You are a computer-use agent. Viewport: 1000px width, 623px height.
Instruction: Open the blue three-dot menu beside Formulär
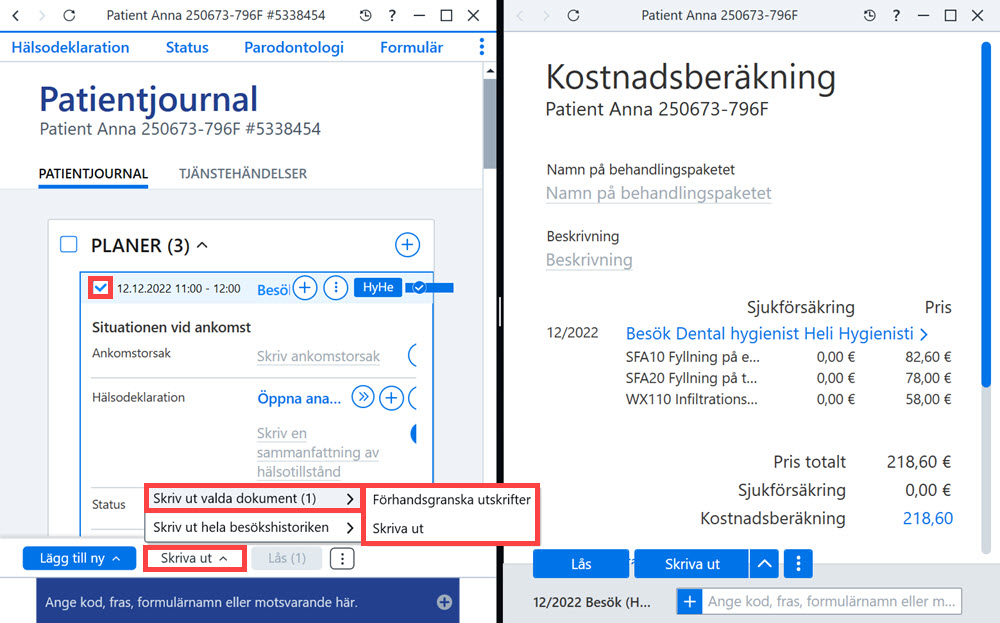point(482,47)
